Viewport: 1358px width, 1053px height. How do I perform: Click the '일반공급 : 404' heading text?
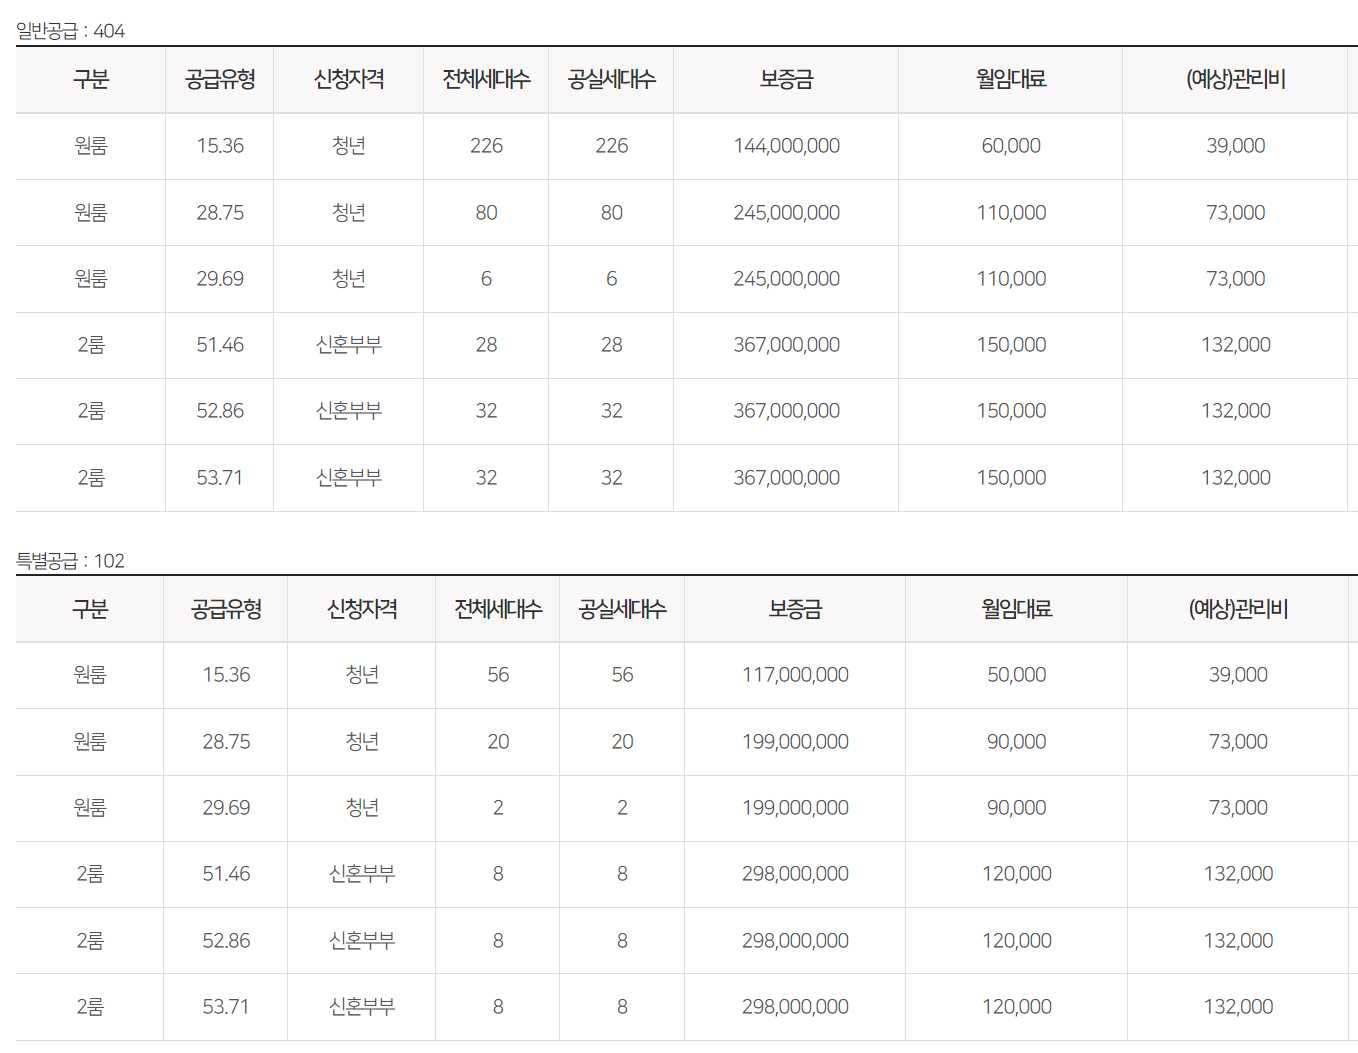[x=70, y=31]
